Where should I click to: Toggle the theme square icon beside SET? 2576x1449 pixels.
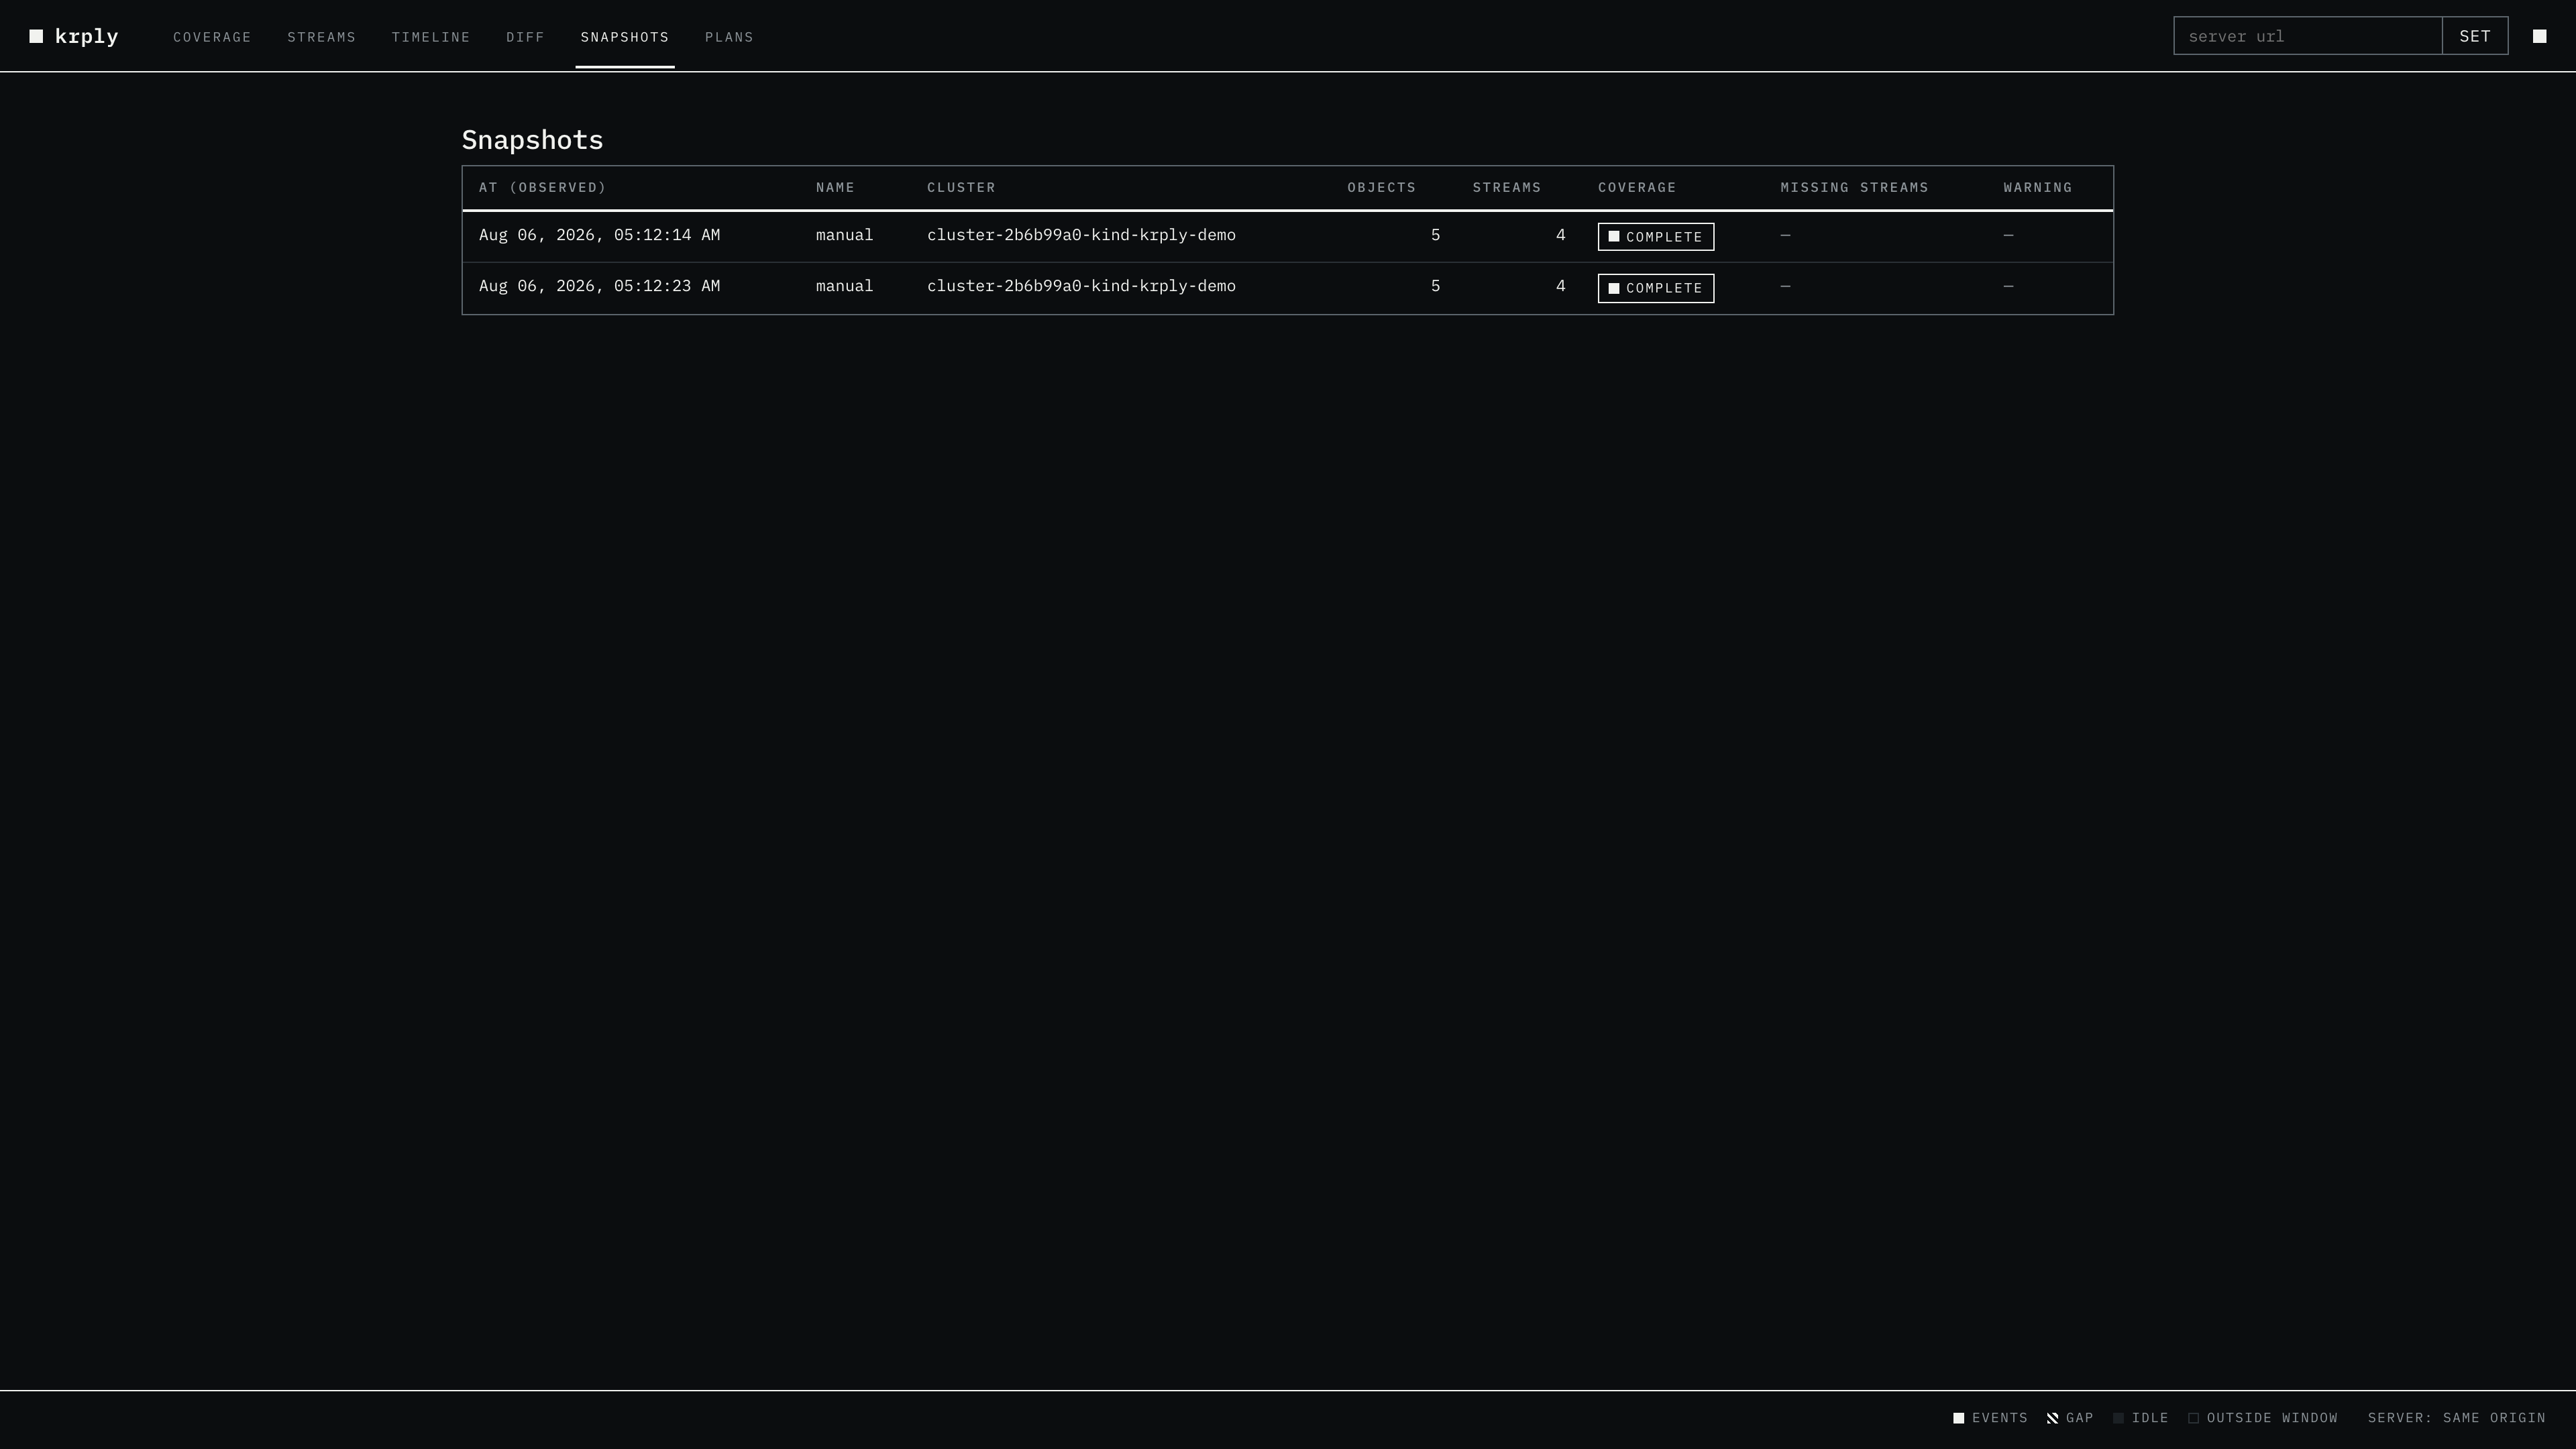click(x=2539, y=37)
